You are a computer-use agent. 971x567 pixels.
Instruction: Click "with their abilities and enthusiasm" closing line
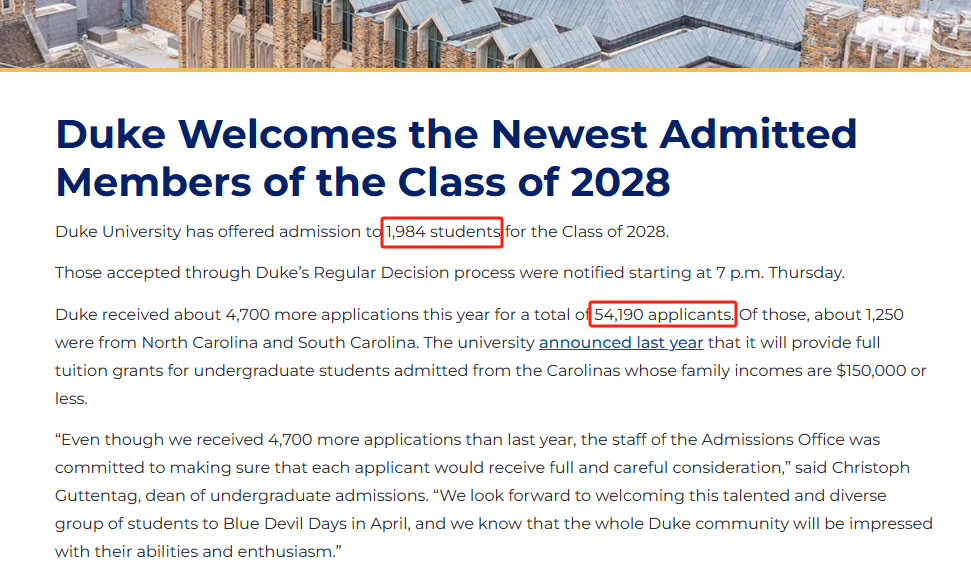[196, 552]
